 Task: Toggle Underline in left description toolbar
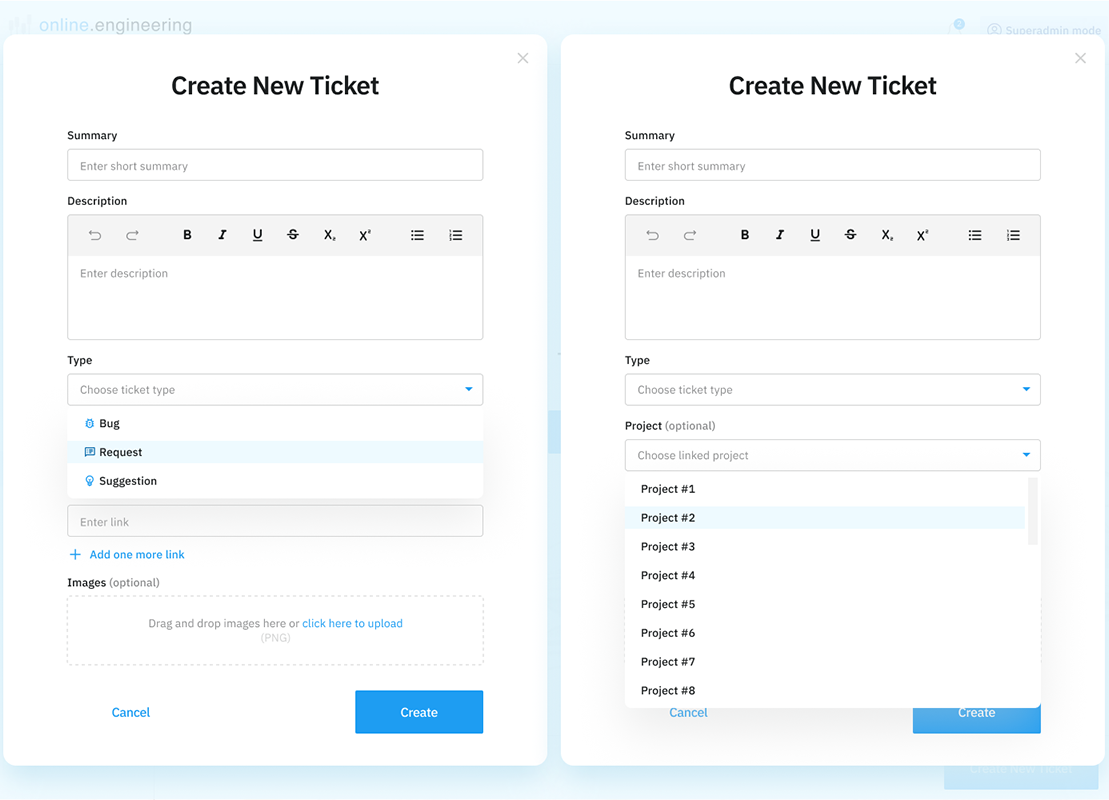pyautogui.click(x=257, y=235)
